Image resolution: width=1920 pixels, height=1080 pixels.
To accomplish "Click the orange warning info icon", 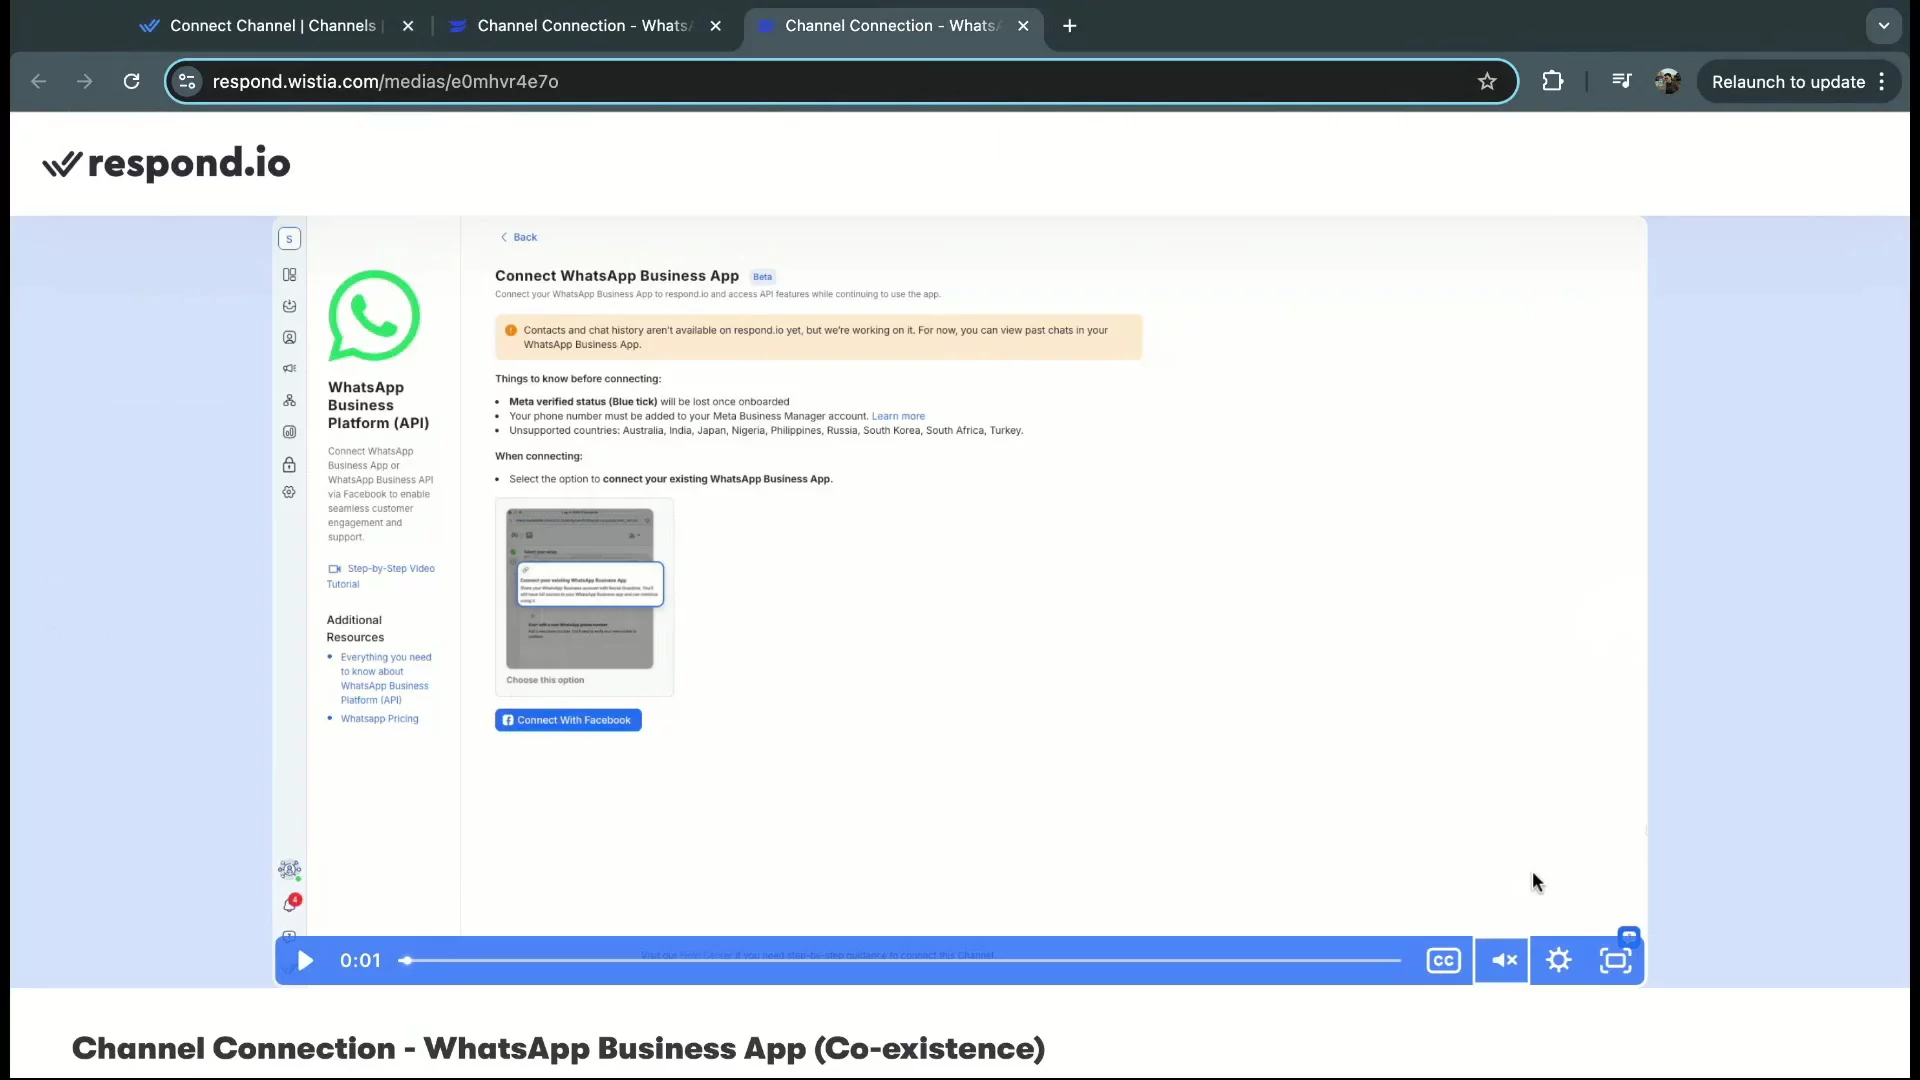I will 511,331.
